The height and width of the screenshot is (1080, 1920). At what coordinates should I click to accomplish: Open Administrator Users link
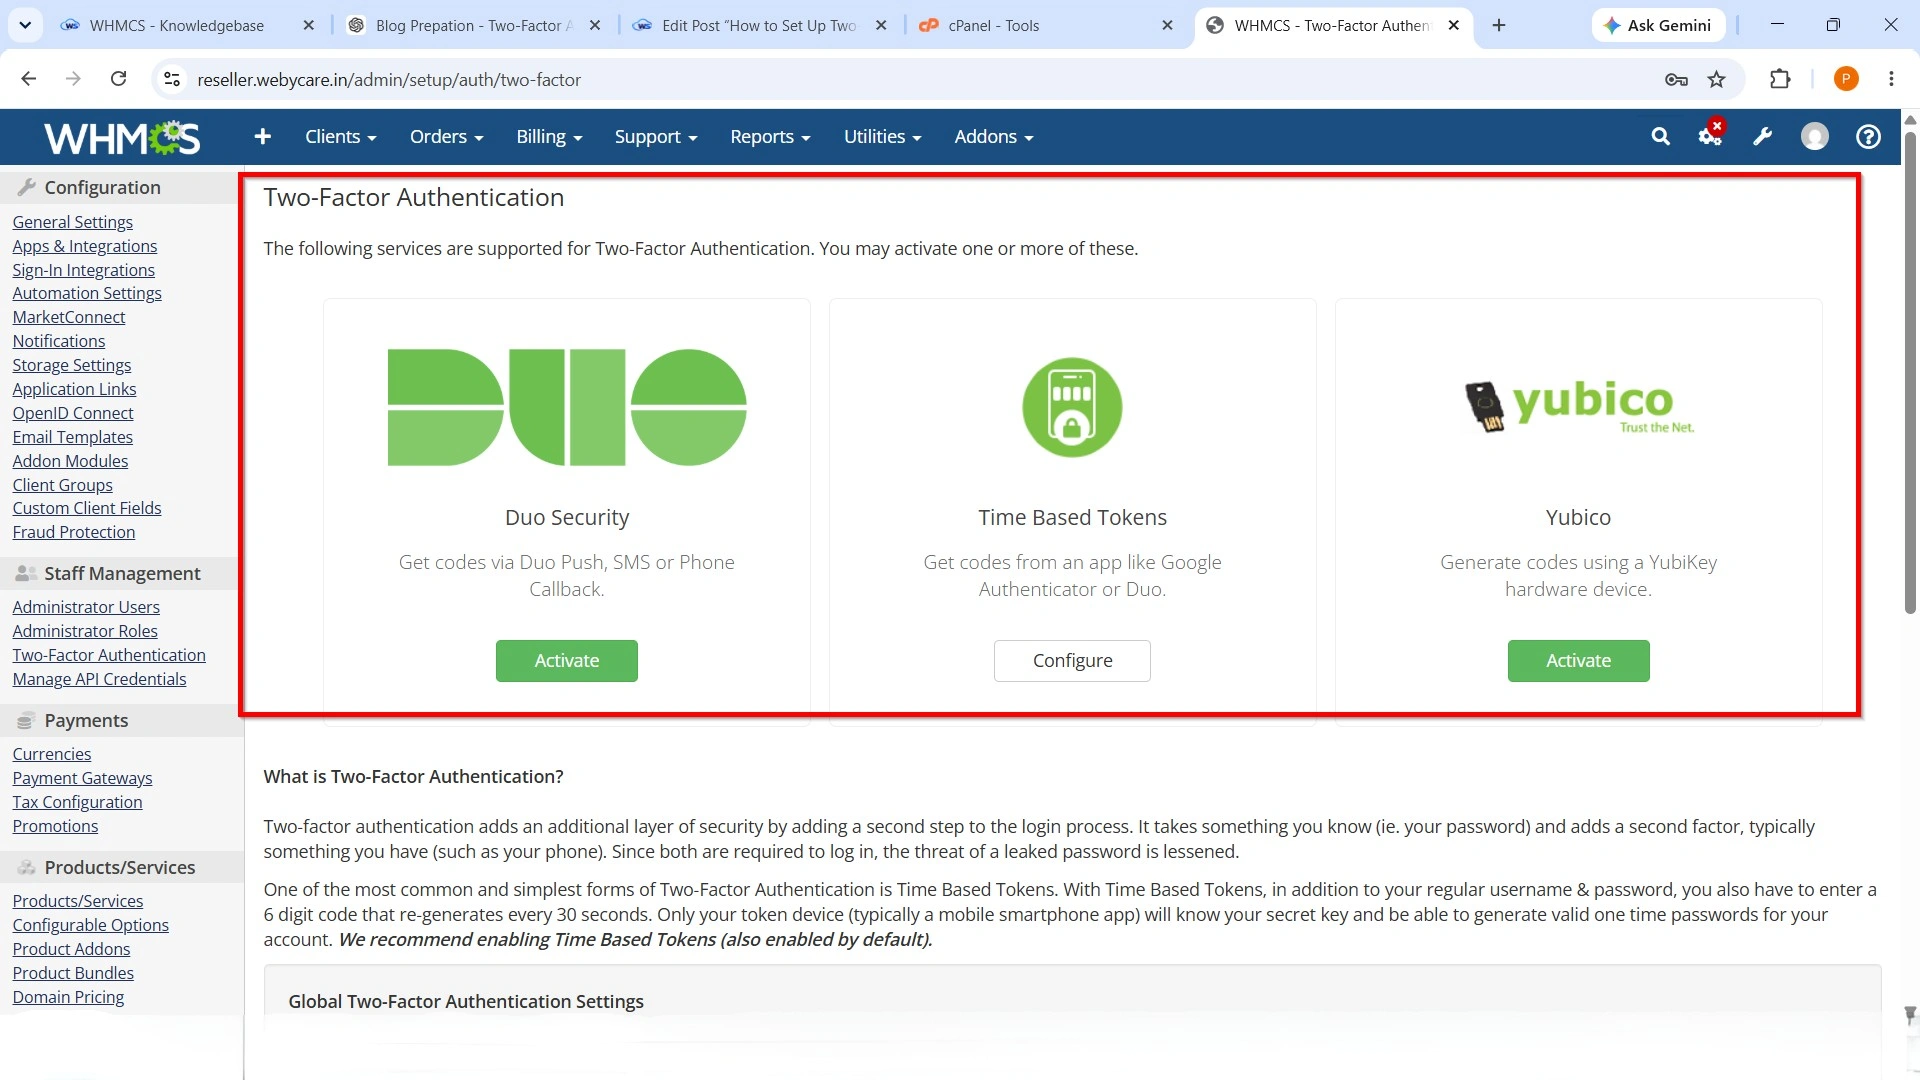pos(86,607)
